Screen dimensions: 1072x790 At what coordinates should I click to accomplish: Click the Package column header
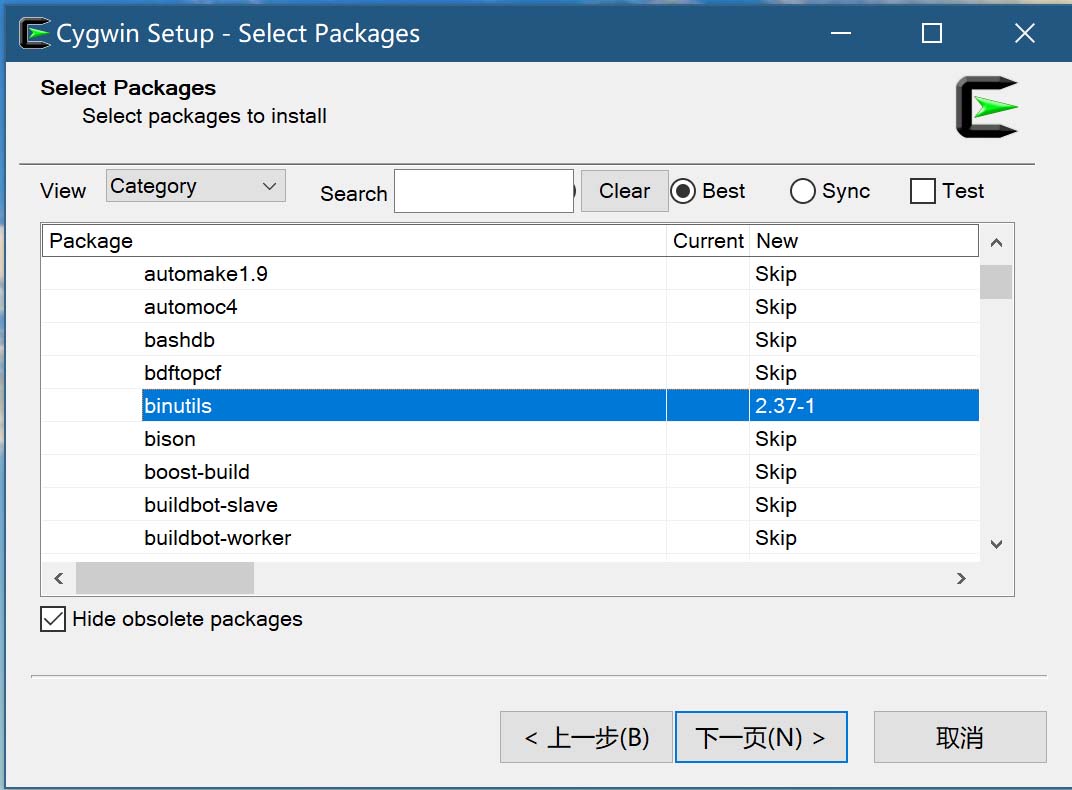(354, 241)
